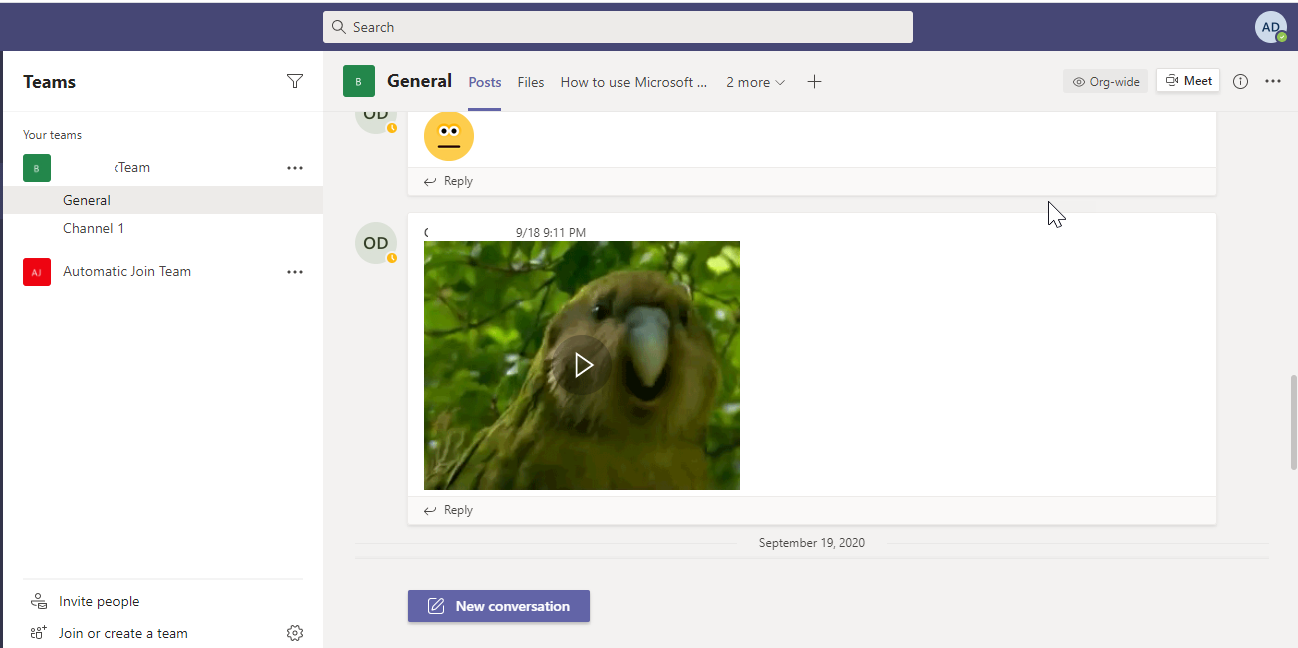Click the General channel title
Viewport: 1298px width, 648px height.
pyautogui.click(x=419, y=81)
